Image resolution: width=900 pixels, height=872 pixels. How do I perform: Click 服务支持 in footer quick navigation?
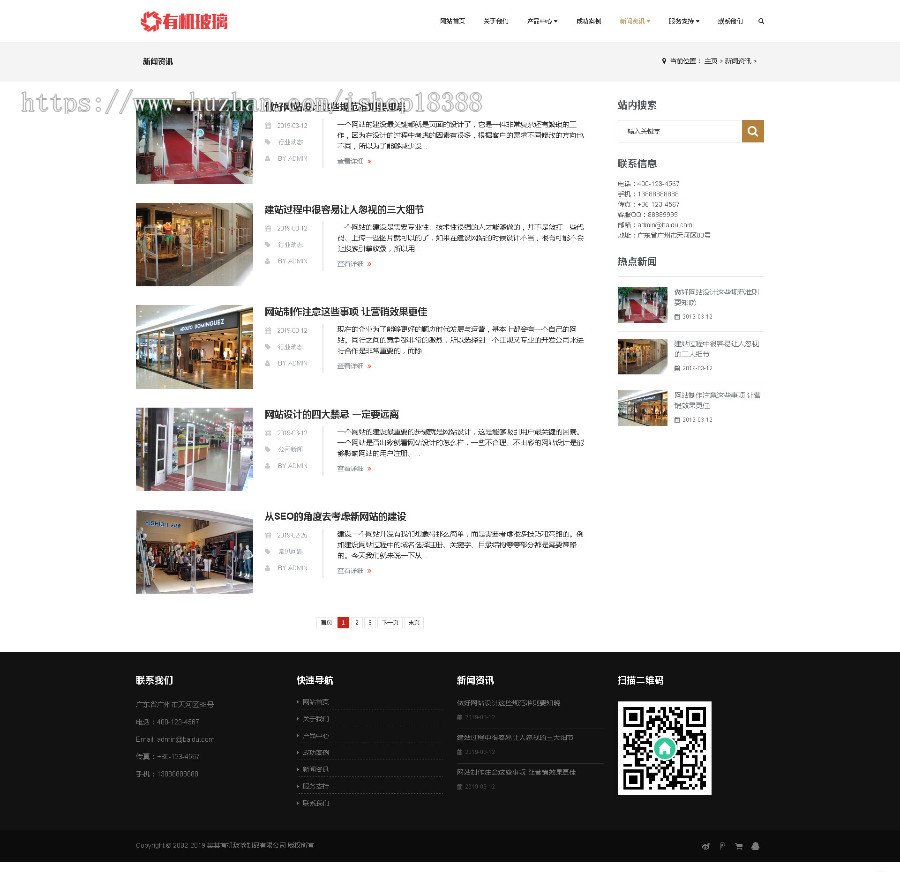[316, 786]
